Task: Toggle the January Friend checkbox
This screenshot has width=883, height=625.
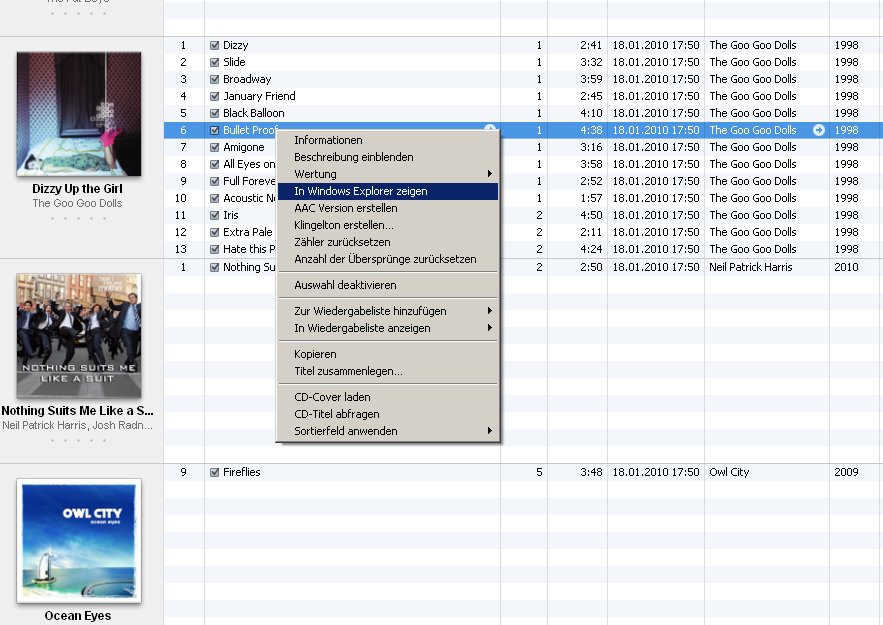Action: coord(215,96)
